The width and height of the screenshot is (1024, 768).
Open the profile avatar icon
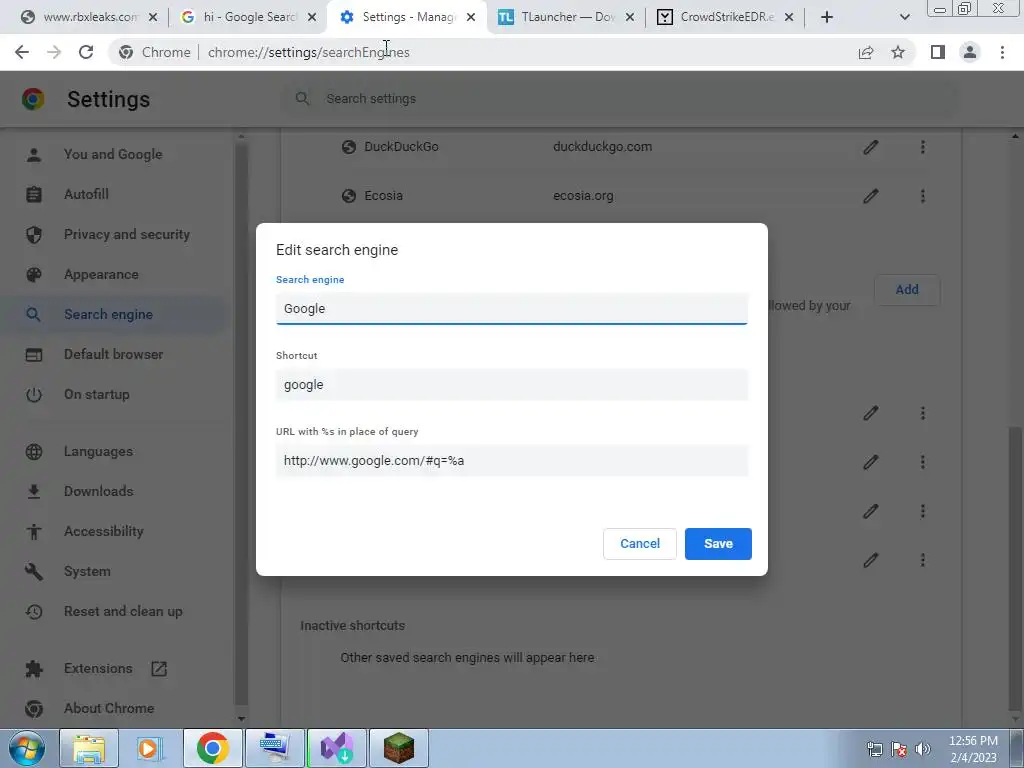pyautogui.click(x=970, y=52)
